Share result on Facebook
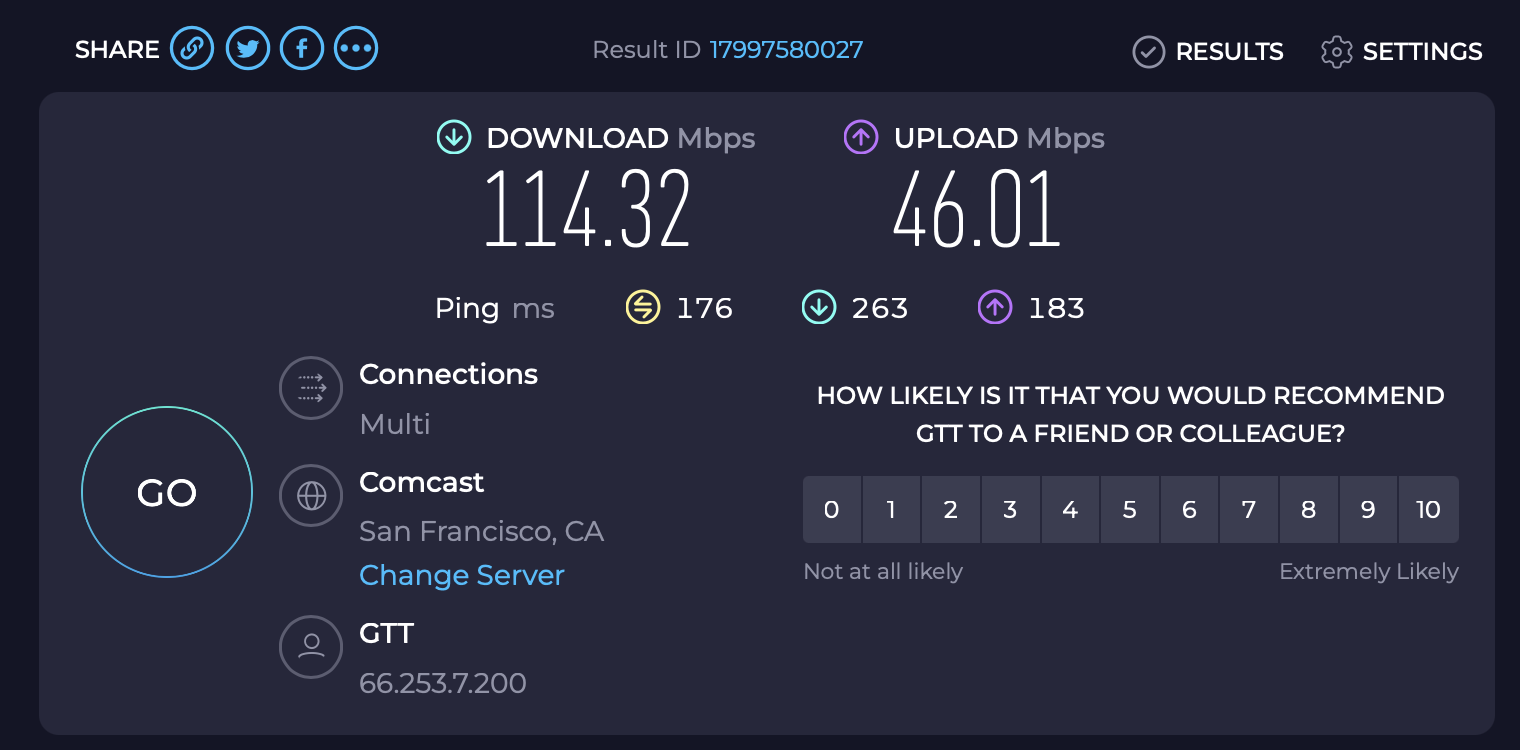 point(302,48)
